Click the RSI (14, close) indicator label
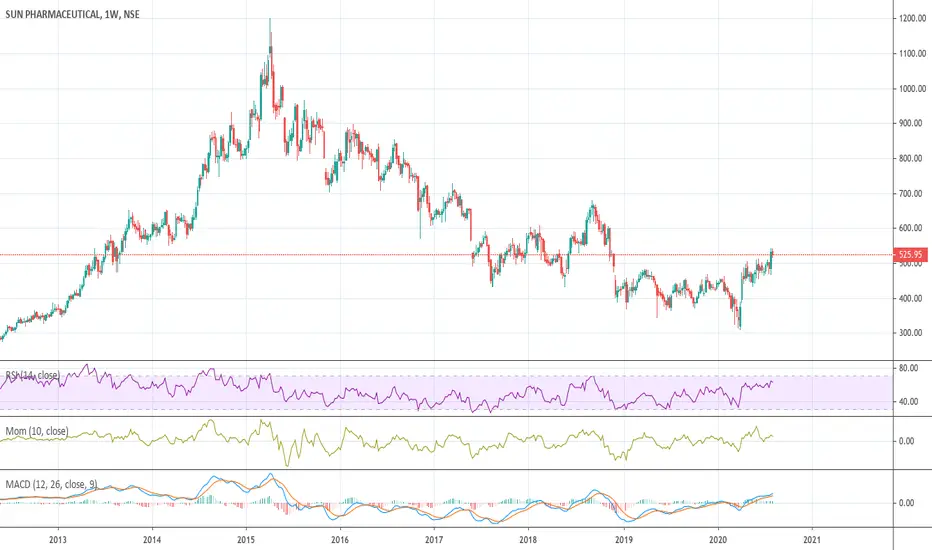Image resolution: width=932 pixels, height=550 pixels. [33, 375]
